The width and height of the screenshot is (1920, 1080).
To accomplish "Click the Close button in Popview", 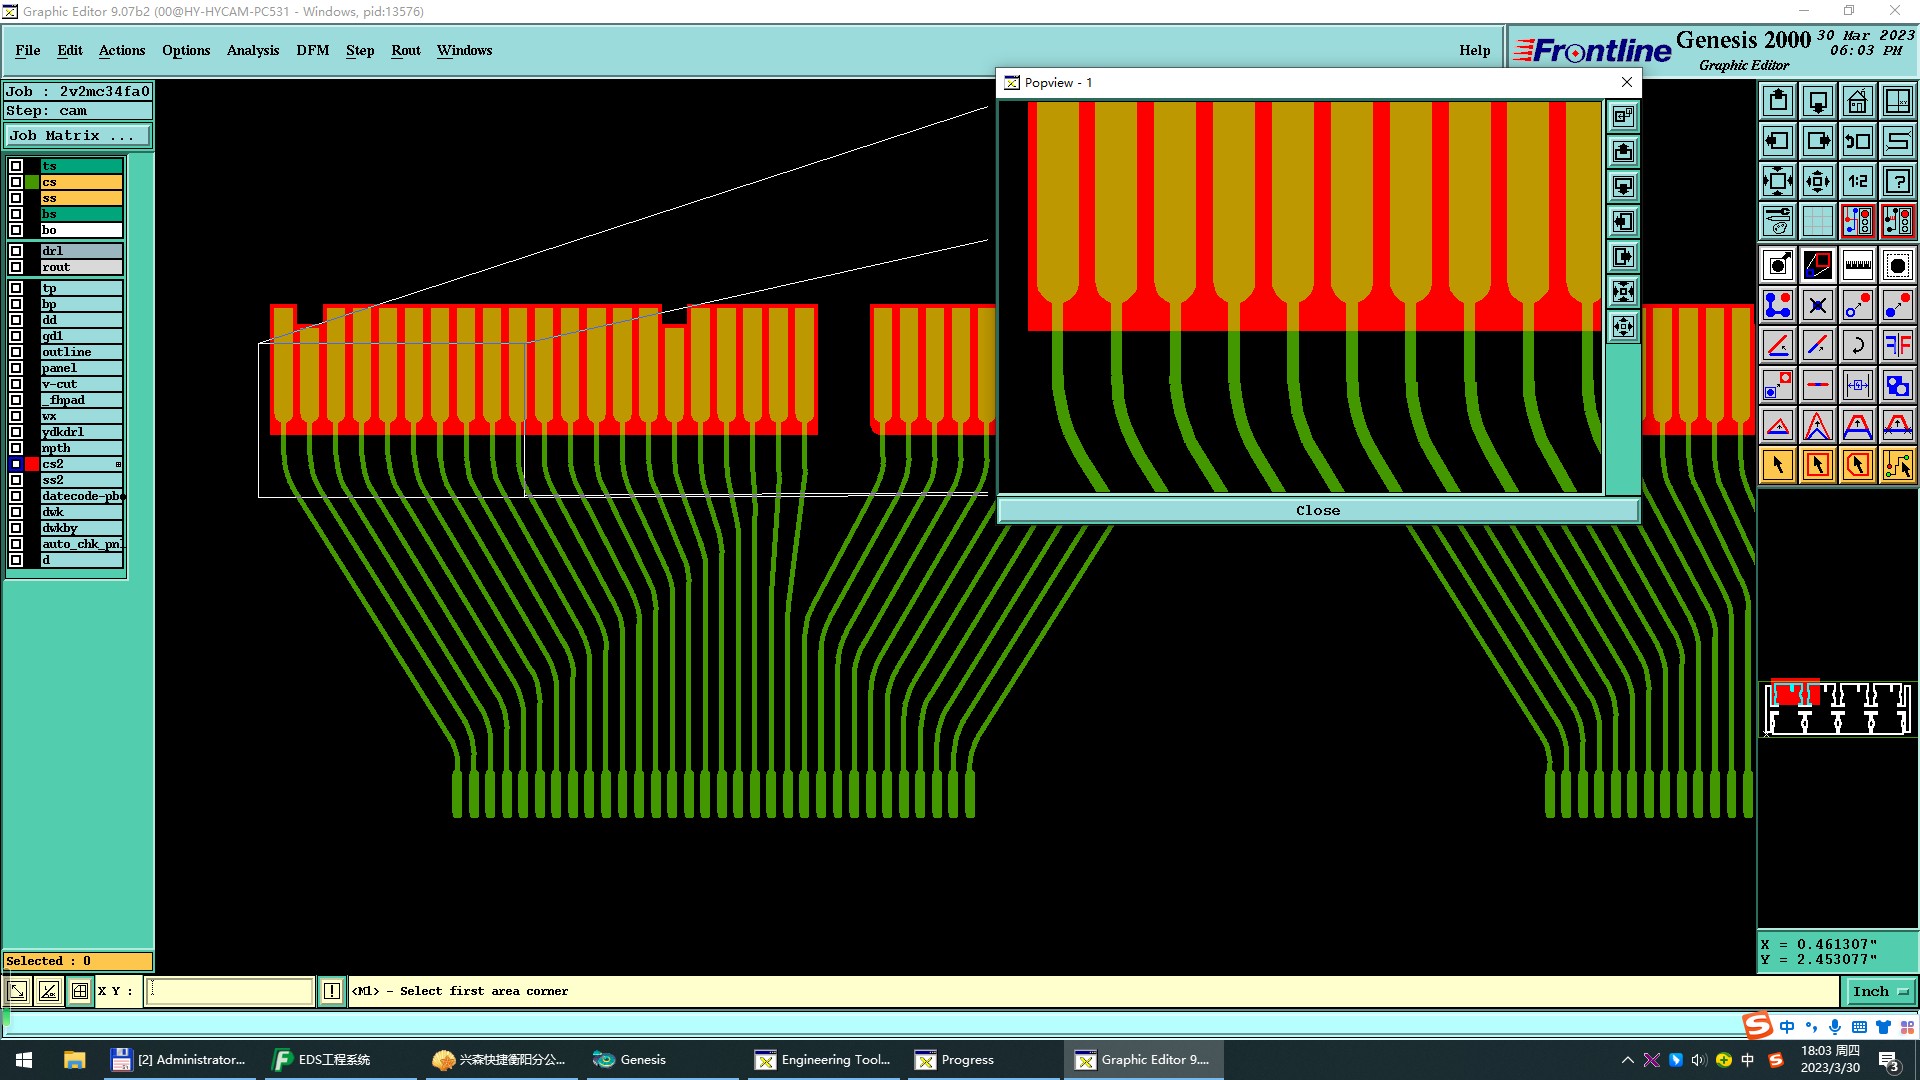I will click(1317, 510).
